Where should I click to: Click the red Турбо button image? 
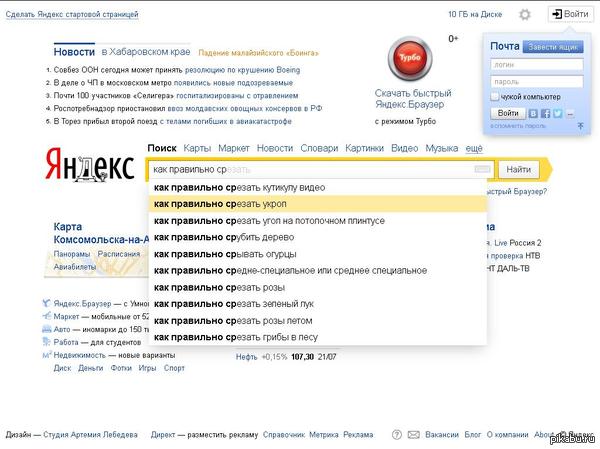tap(406, 57)
